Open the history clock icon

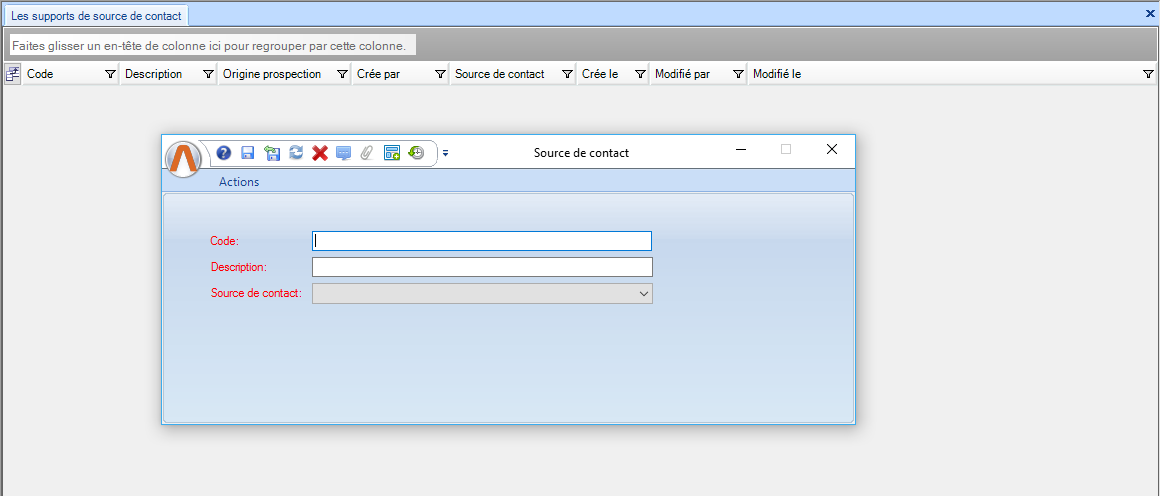coord(416,153)
